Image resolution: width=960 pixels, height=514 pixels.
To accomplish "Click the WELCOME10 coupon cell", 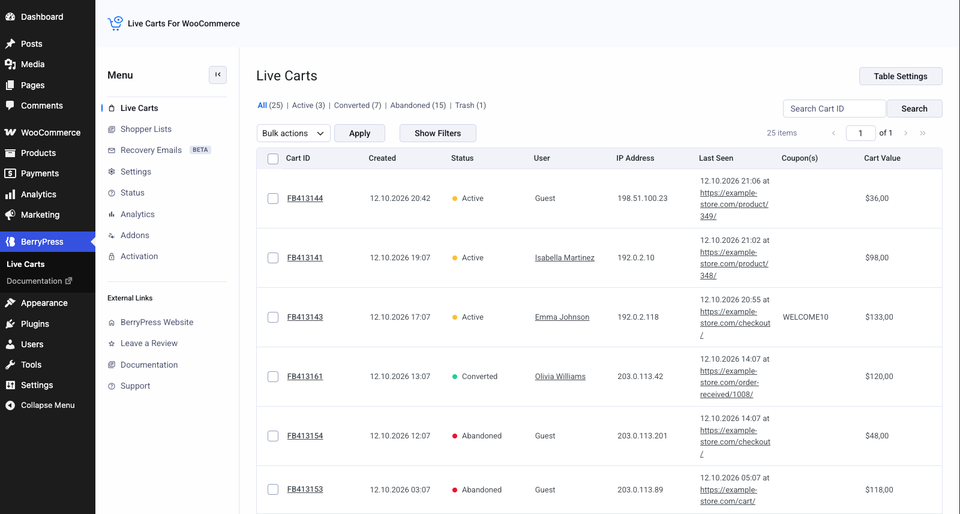I will point(805,317).
